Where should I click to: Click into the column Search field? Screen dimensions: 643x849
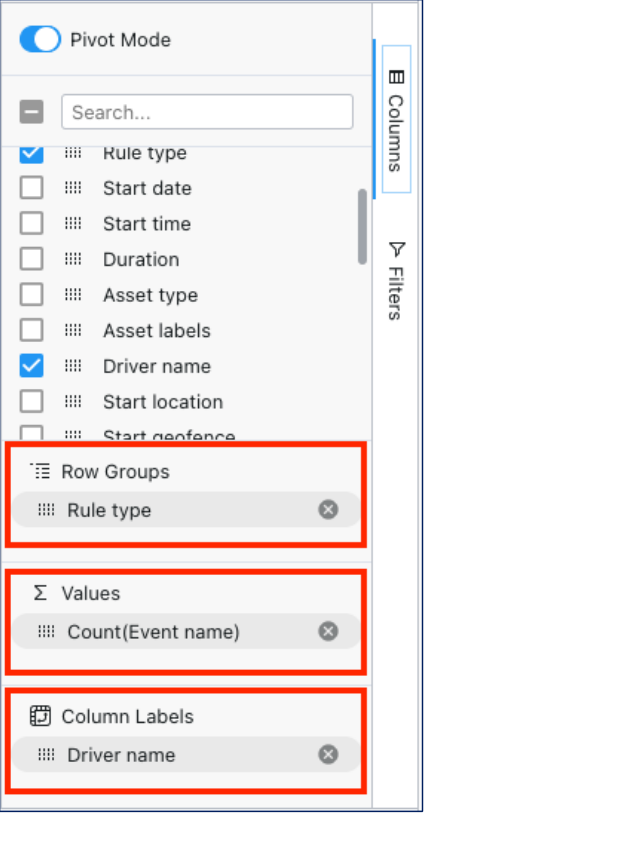tap(207, 112)
